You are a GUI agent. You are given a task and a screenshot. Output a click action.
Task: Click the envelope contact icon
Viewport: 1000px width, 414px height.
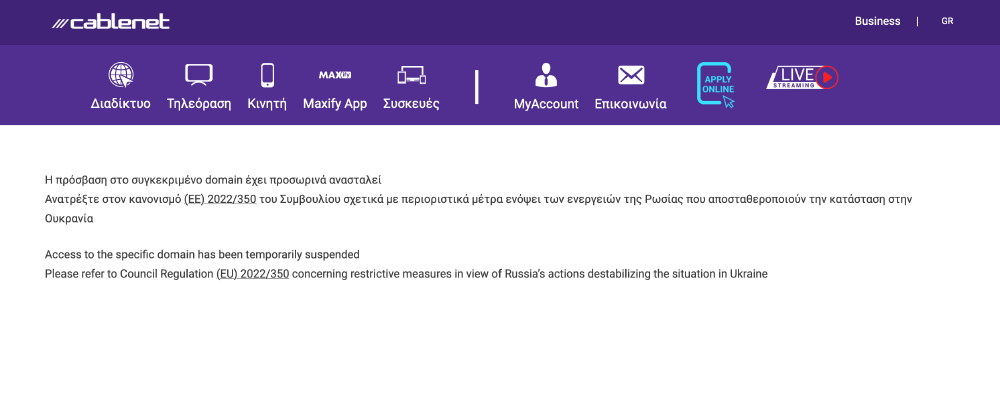click(630, 75)
